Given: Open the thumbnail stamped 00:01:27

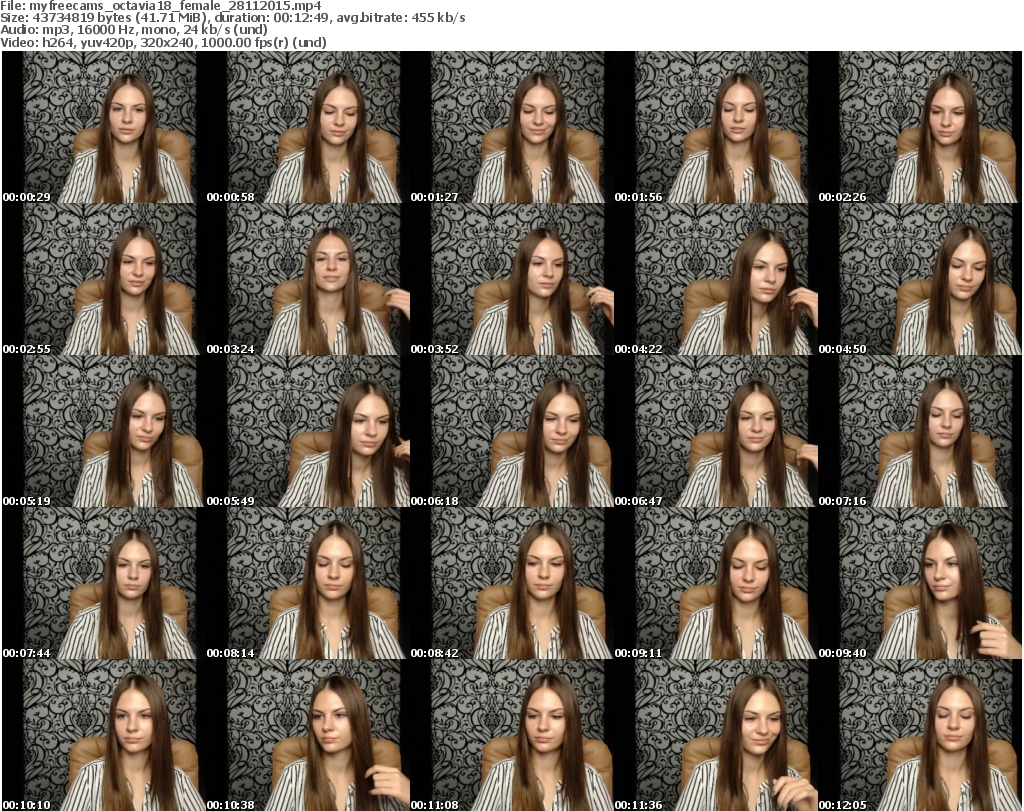Looking at the screenshot, I should click(512, 127).
